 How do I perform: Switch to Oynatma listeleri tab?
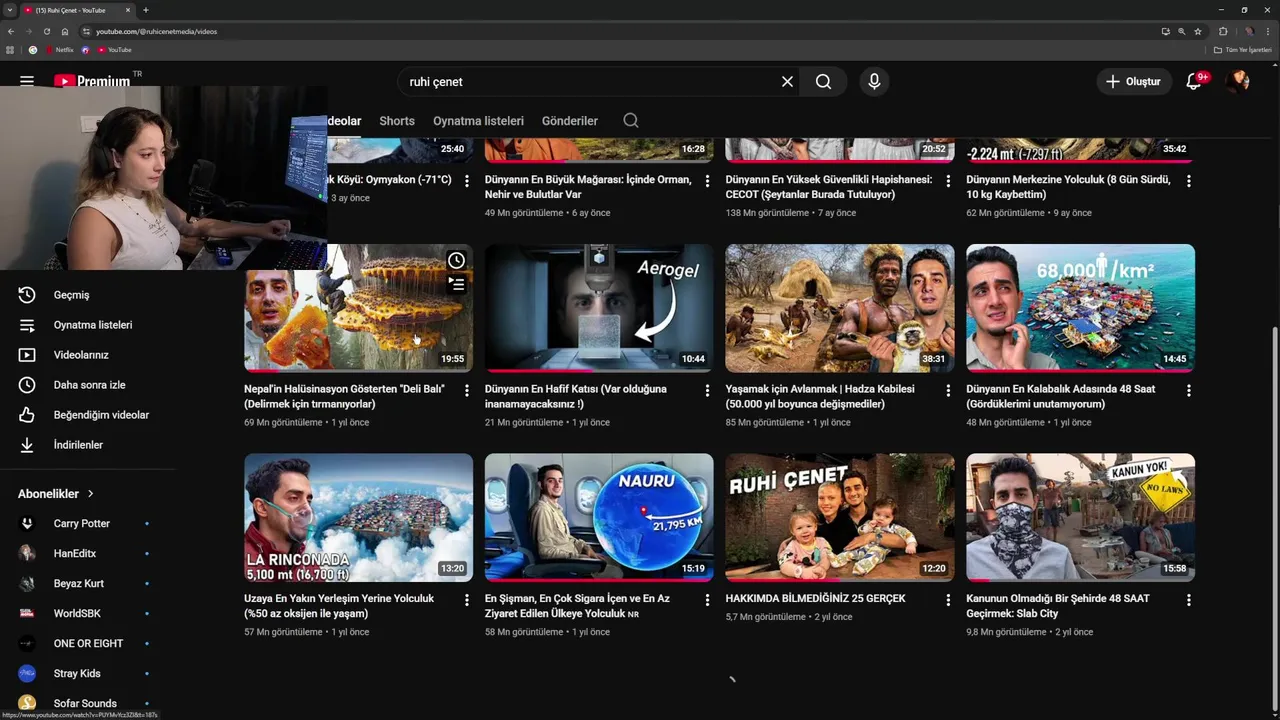478,121
